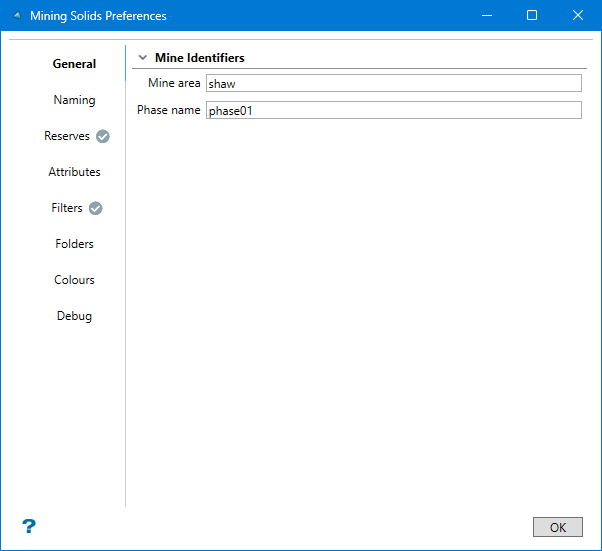Minimize the Mining Solids Preferences window

coord(486,16)
